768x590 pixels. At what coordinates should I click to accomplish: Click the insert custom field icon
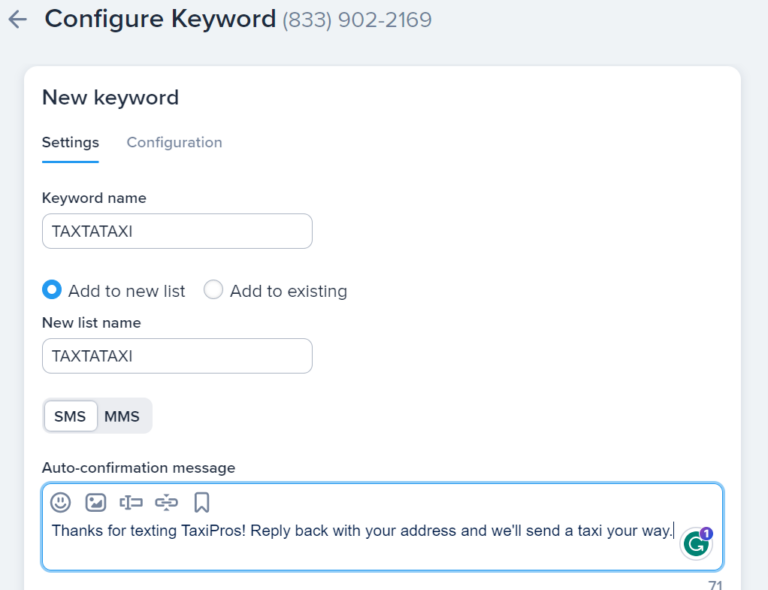point(131,502)
